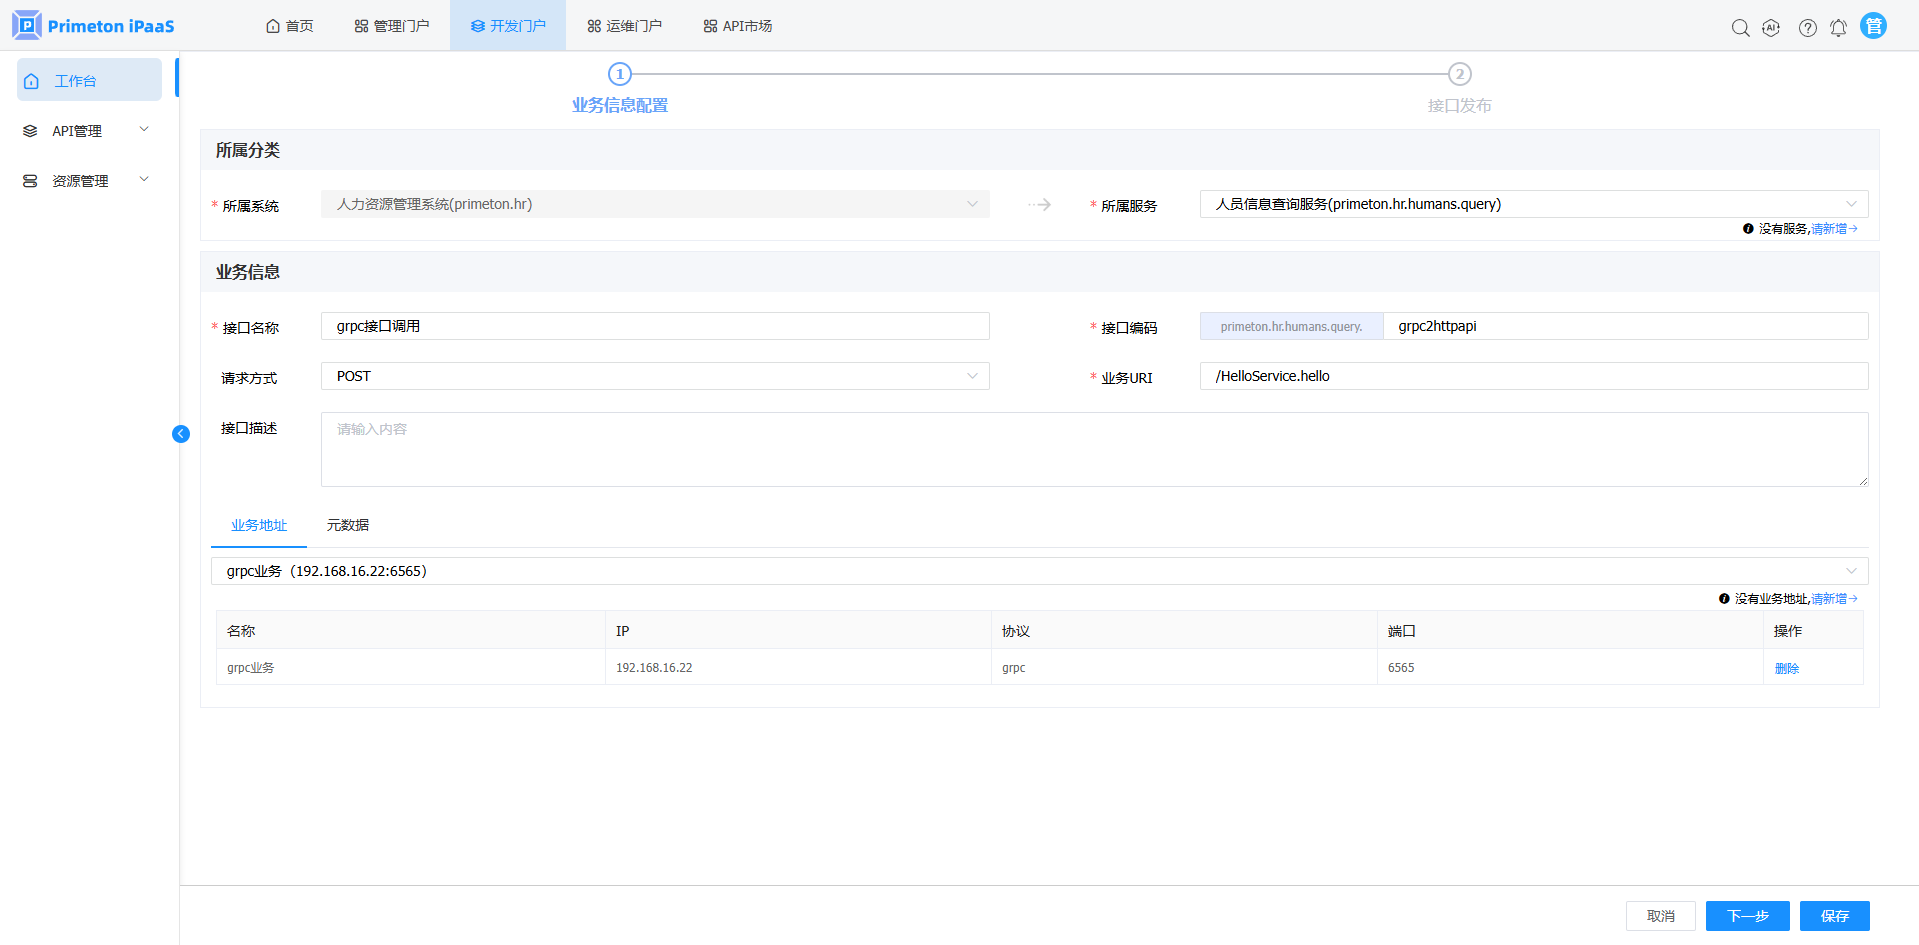
Task: Click the 下一步 button
Action: (x=1747, y=916)
